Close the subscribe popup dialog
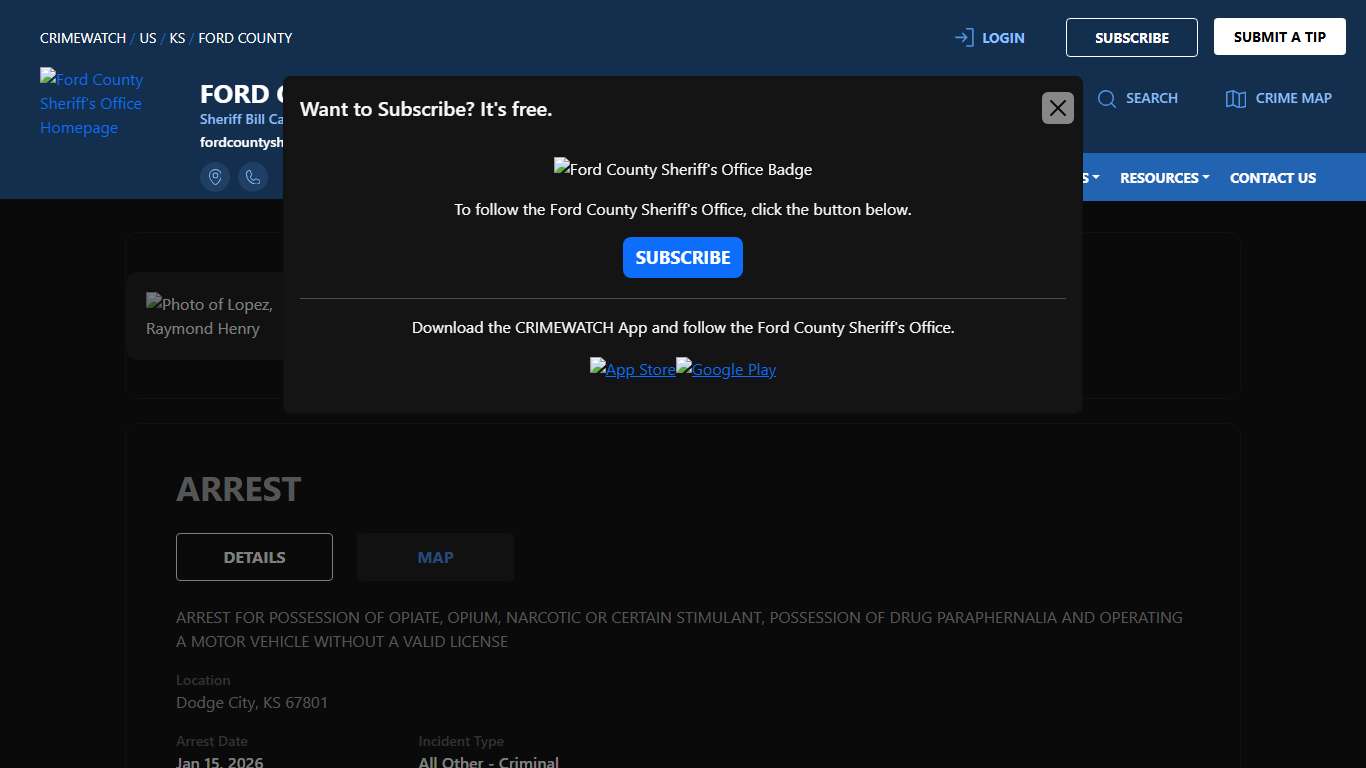This screenshot has width=1366, height=768. [x=1057, y=108]
